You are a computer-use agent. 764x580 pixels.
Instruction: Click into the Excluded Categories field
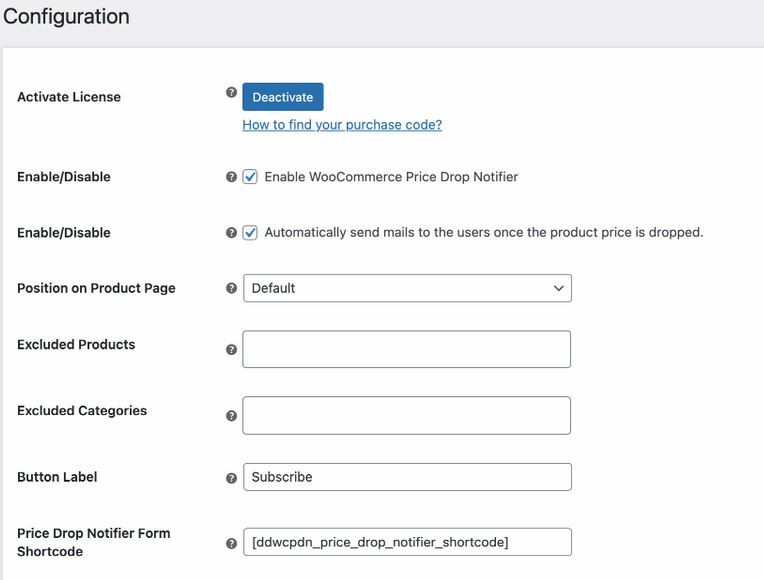click(x=406, y=415)
